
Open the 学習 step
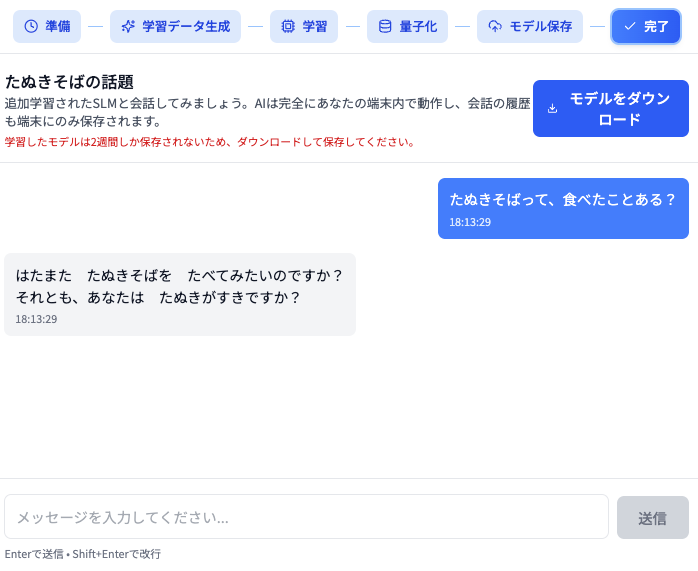click(304, 26)
